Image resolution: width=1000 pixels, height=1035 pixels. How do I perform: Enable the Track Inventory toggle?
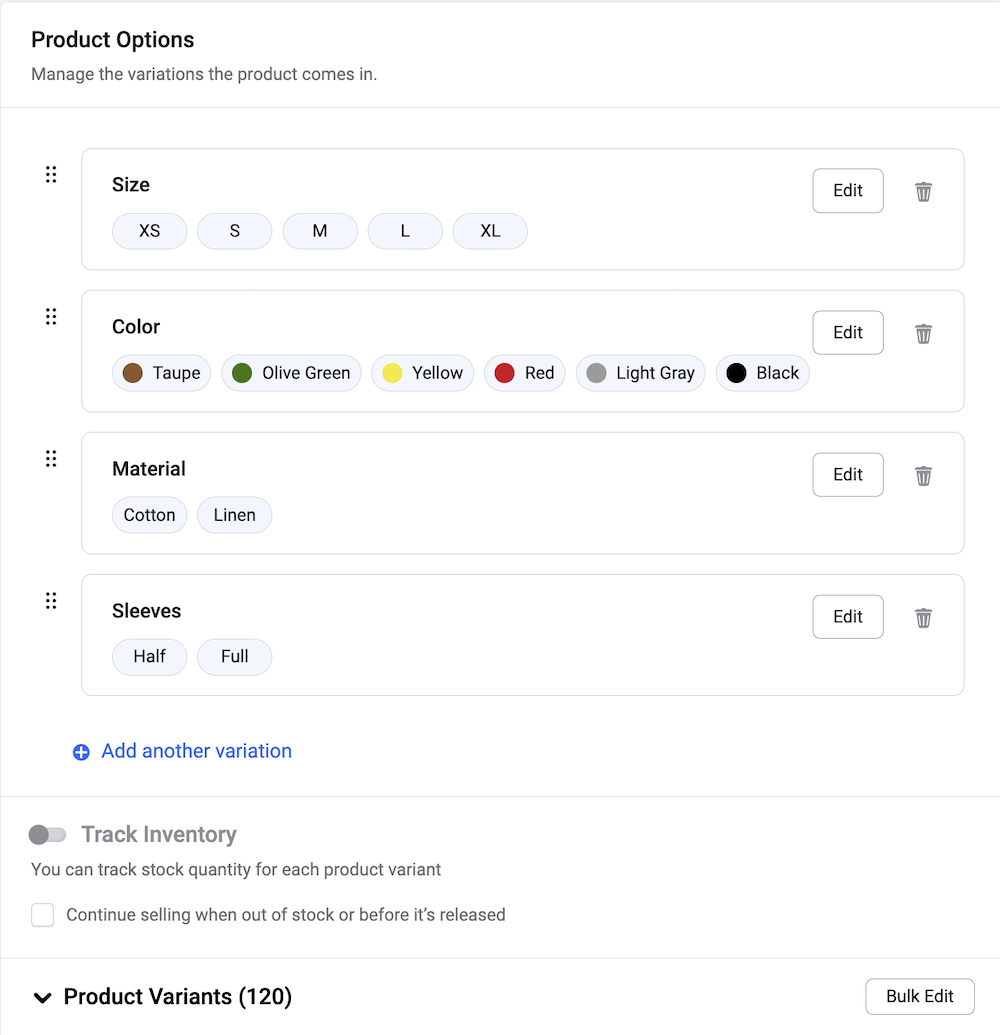tap(47, 834)
